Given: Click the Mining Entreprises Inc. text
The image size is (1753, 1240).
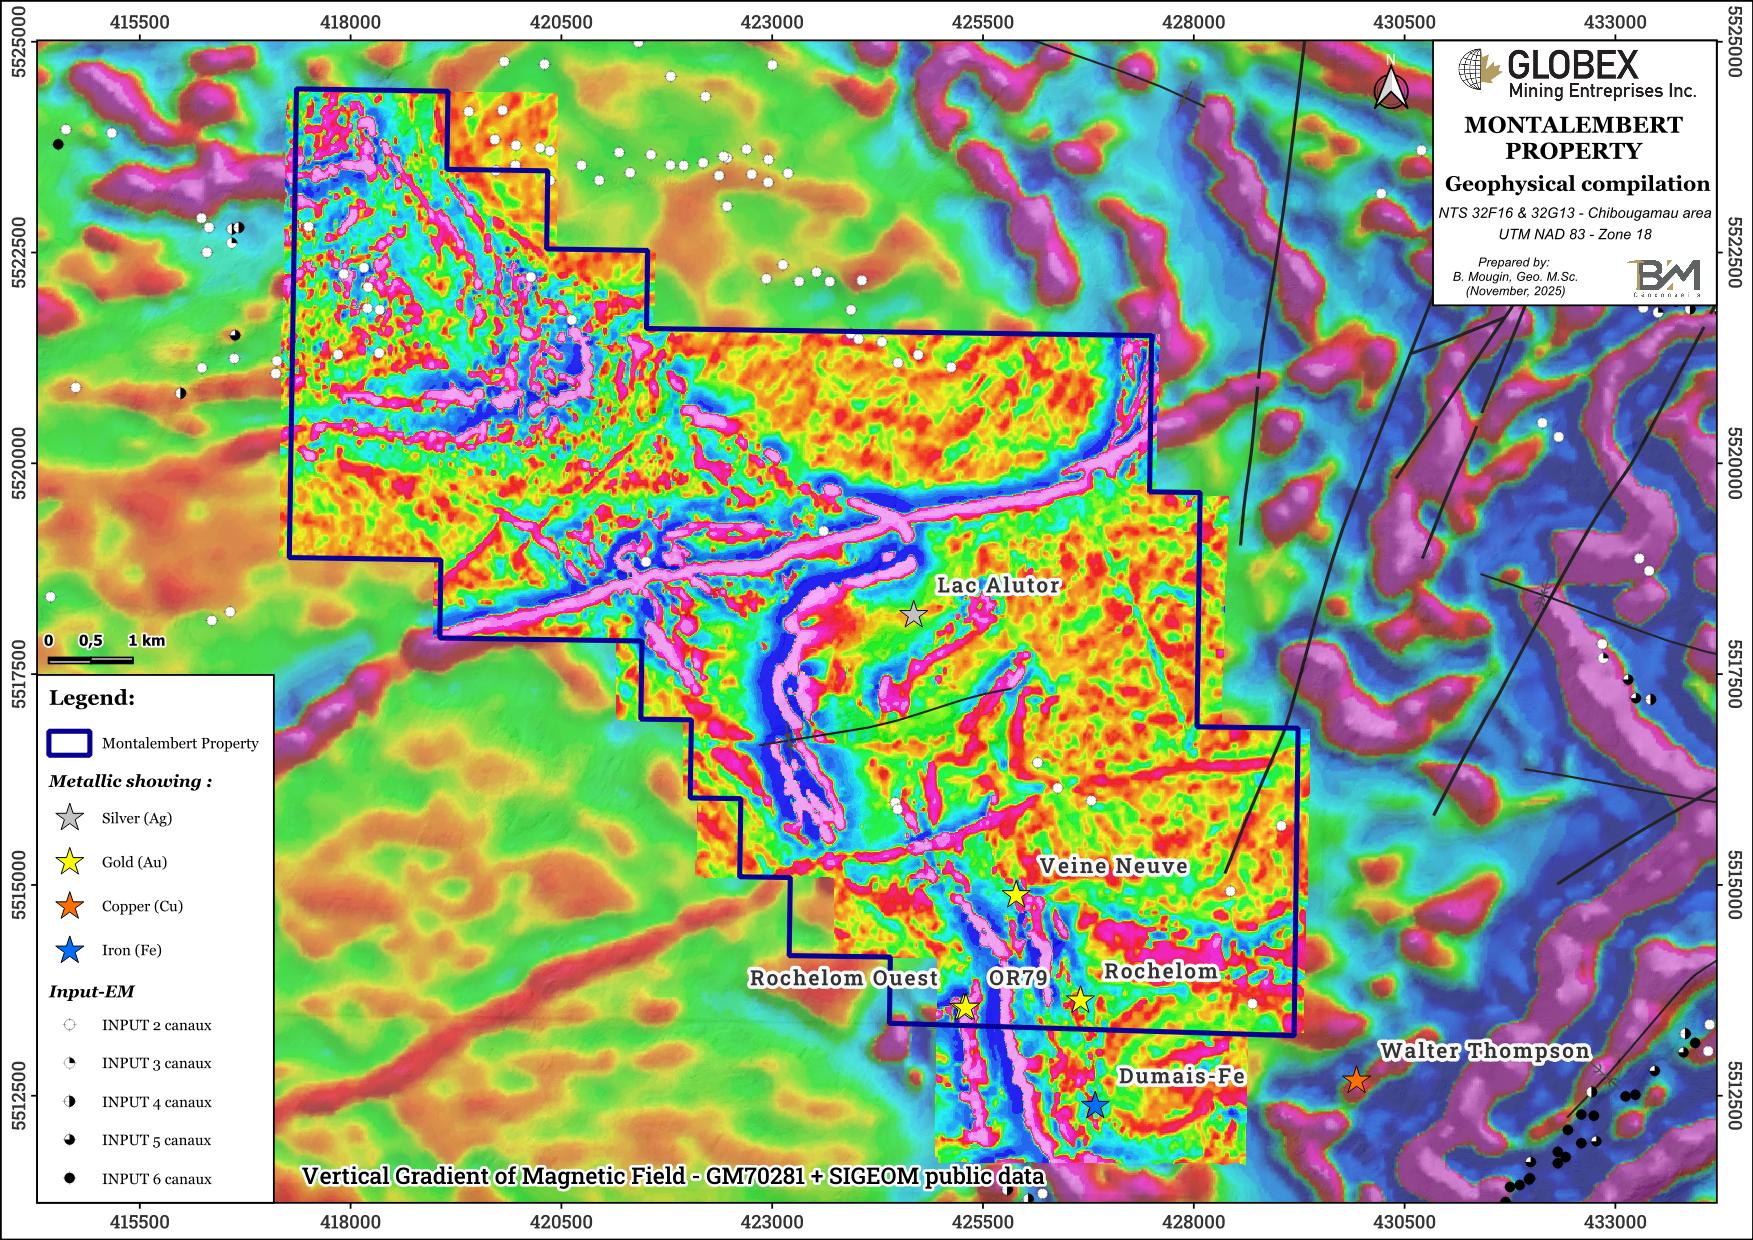Looking at the screenshot, I should click(x=1602, y=91).
